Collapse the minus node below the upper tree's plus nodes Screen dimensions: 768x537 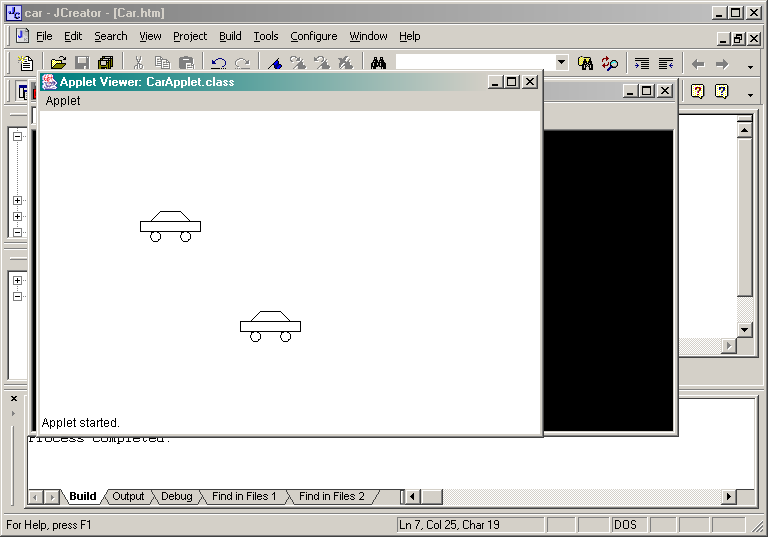tap(17, 232)
